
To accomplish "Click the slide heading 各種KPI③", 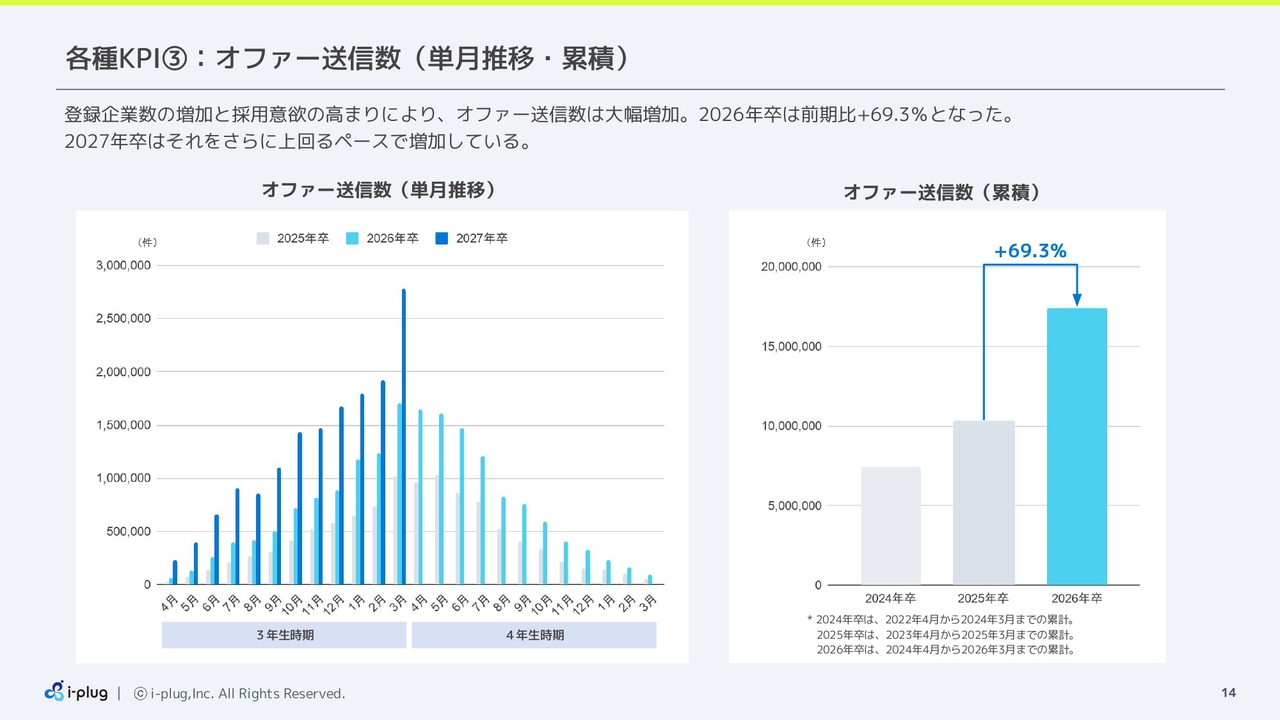I will click(125, 58).
